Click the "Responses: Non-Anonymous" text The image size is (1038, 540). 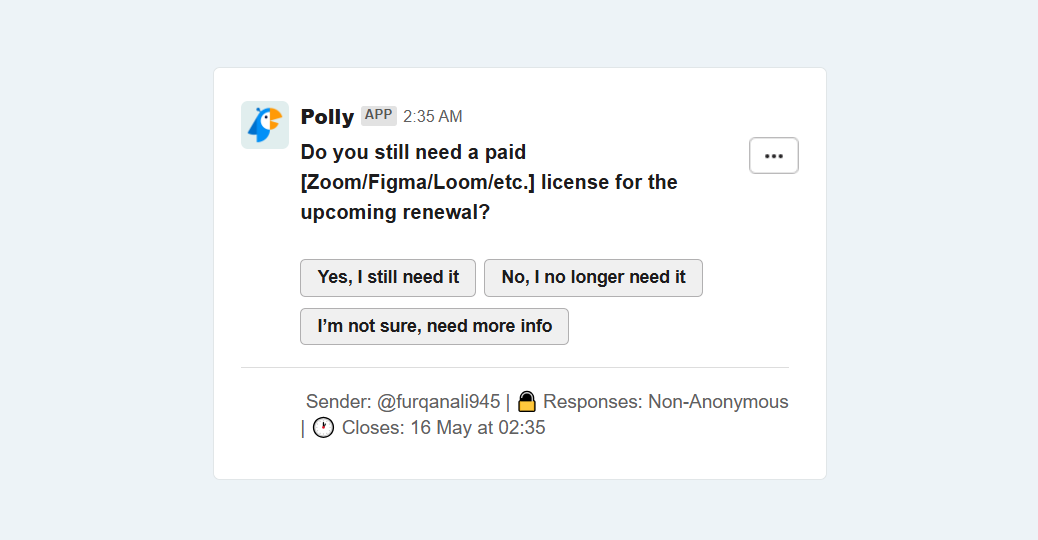pos(665,402)
